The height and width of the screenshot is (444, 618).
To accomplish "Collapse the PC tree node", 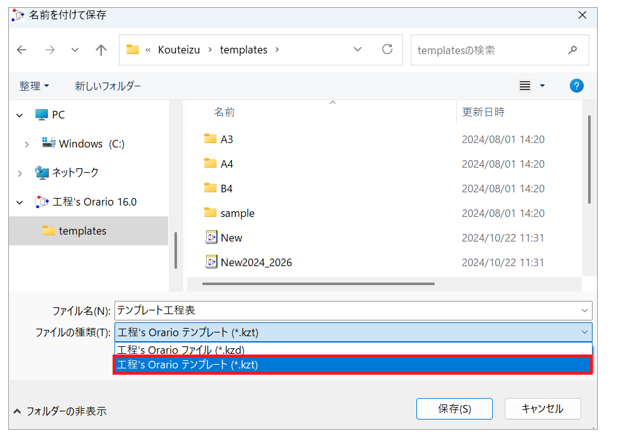I will 20,115.
